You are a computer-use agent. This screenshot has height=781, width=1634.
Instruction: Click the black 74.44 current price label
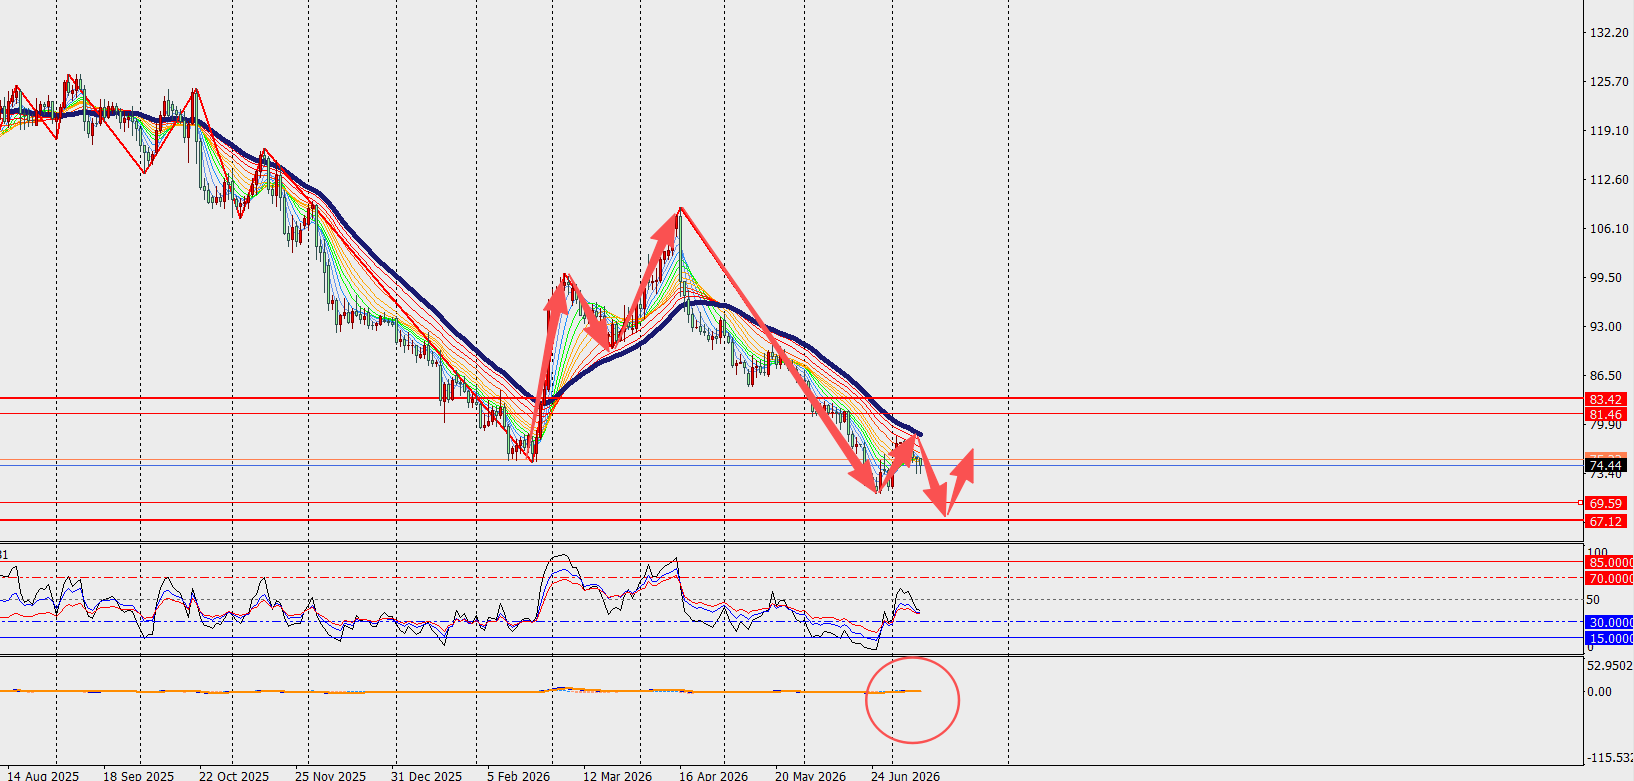1606,465
